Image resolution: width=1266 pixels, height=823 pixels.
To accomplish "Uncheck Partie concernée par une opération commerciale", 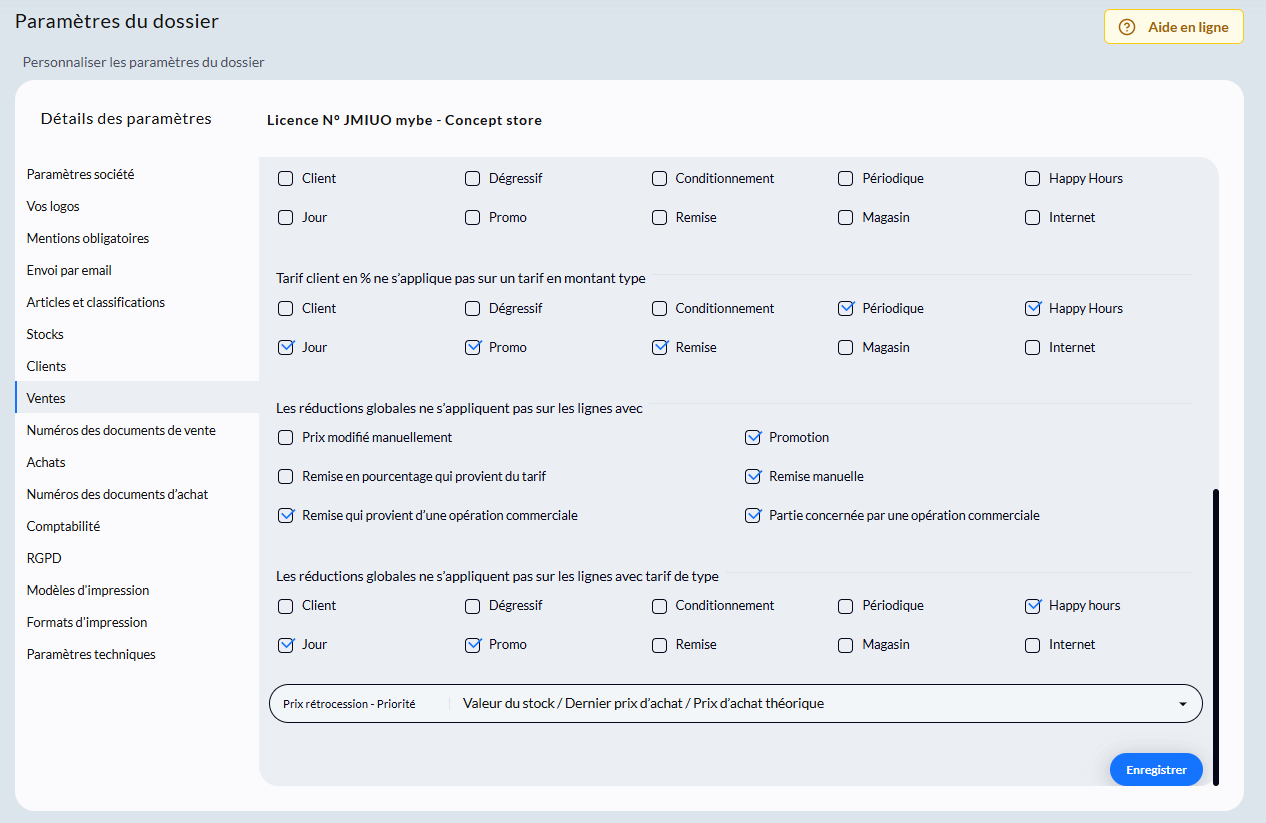I will [753, 515].
